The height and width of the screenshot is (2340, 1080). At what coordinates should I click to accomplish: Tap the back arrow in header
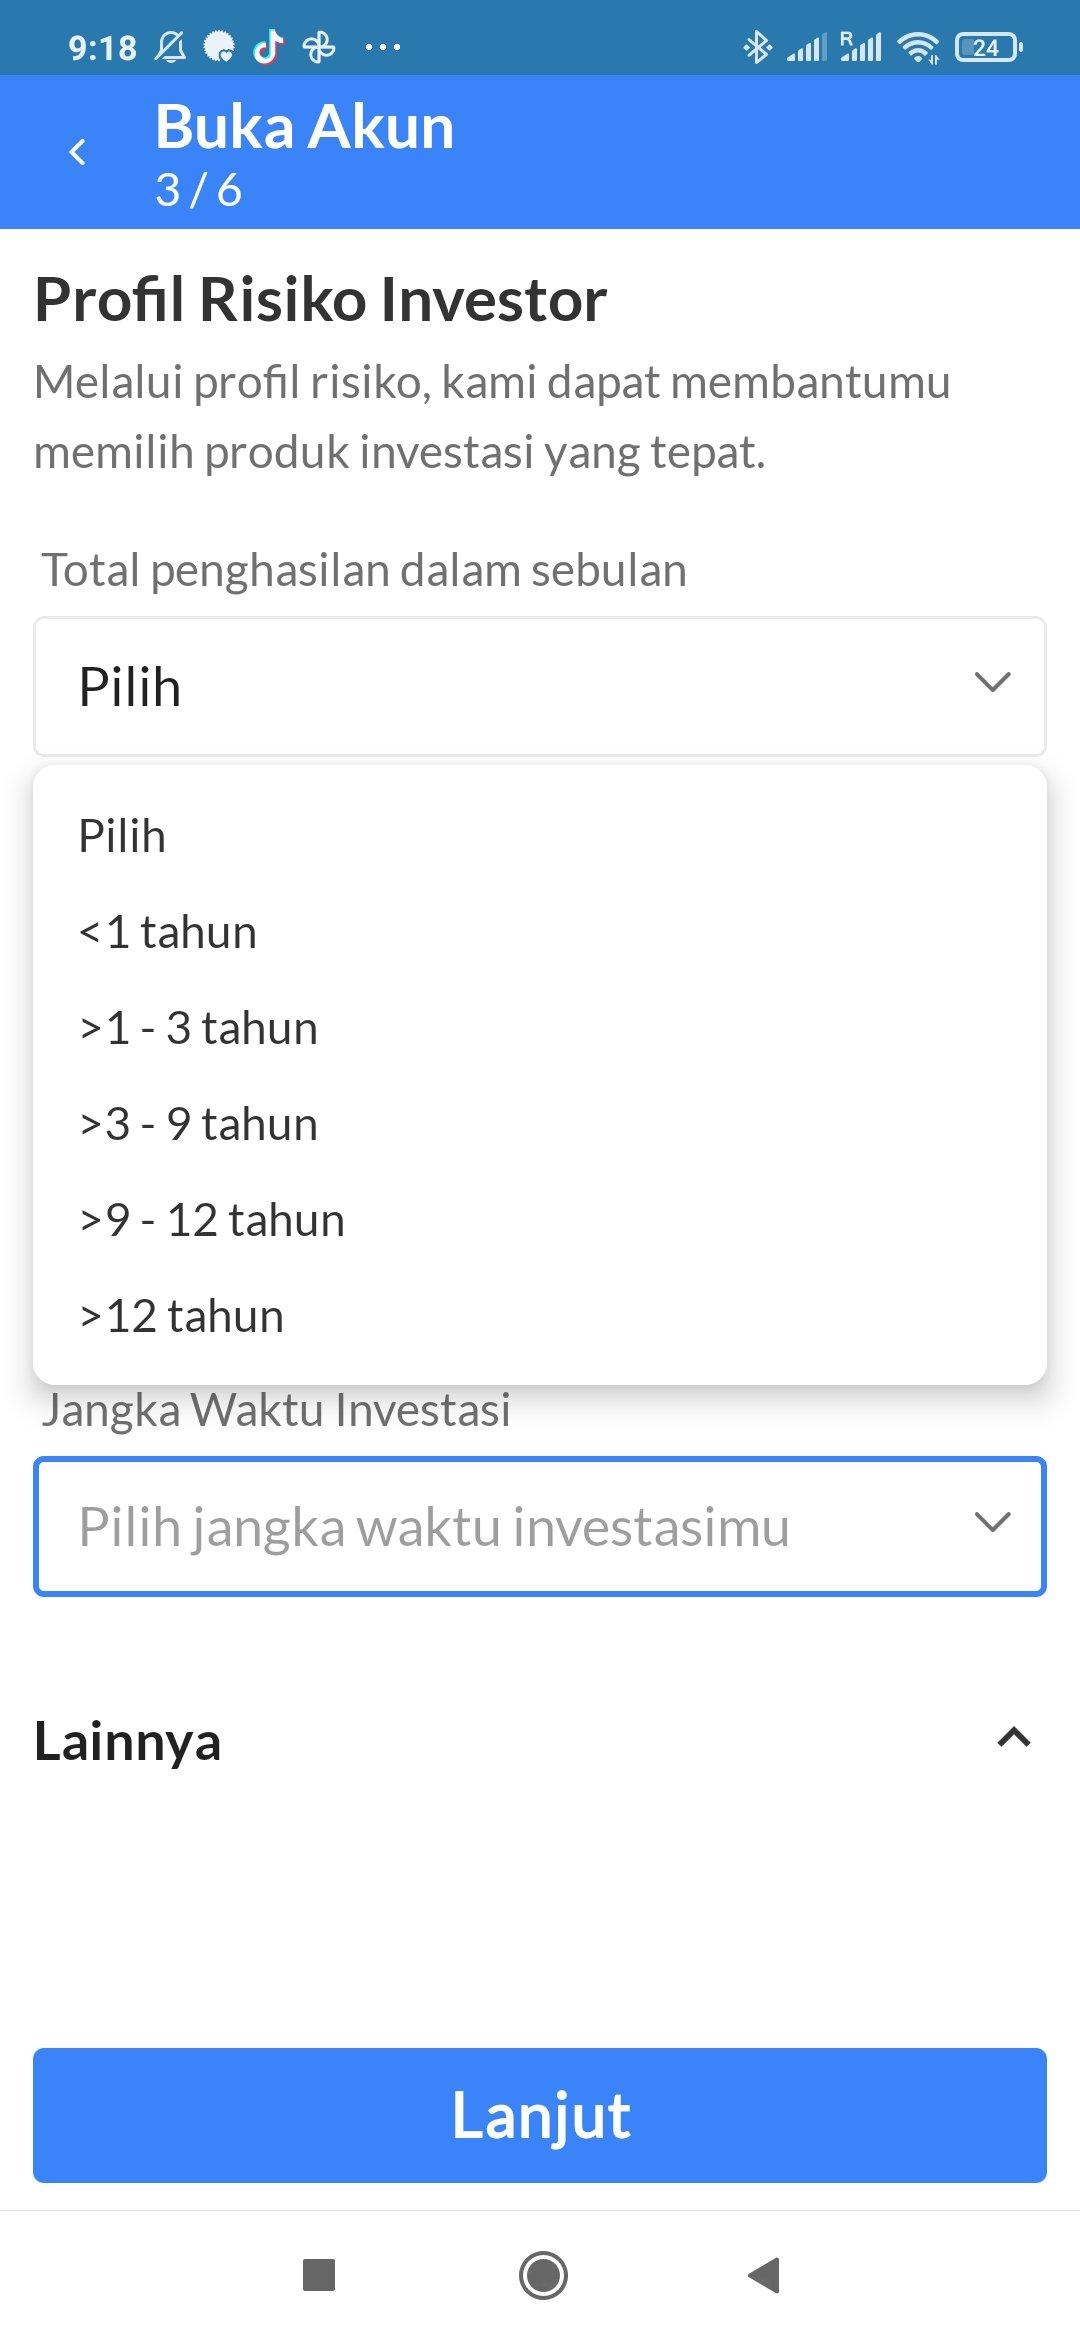tap(77, 152)
